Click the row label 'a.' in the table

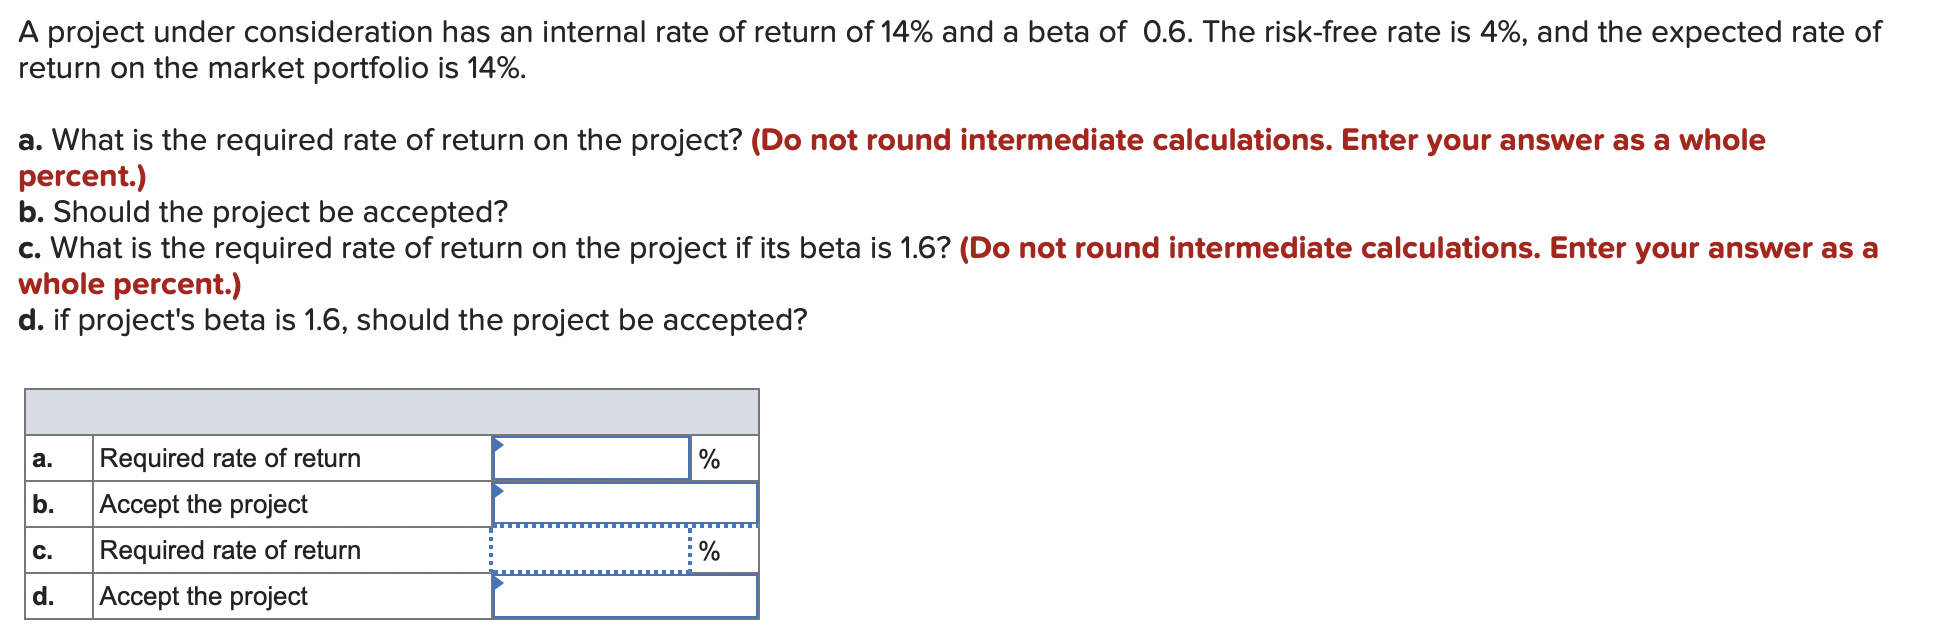pyautogui.click(x=42, y=457)
